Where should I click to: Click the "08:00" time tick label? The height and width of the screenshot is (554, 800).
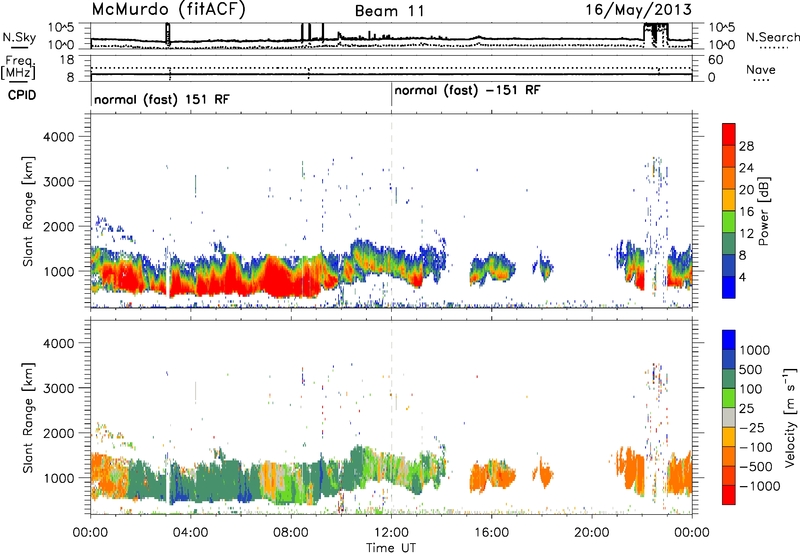[x=291, y=533]
